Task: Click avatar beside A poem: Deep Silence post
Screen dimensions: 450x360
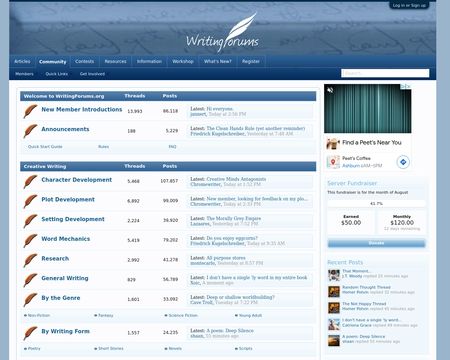Action: coord(334,340)
